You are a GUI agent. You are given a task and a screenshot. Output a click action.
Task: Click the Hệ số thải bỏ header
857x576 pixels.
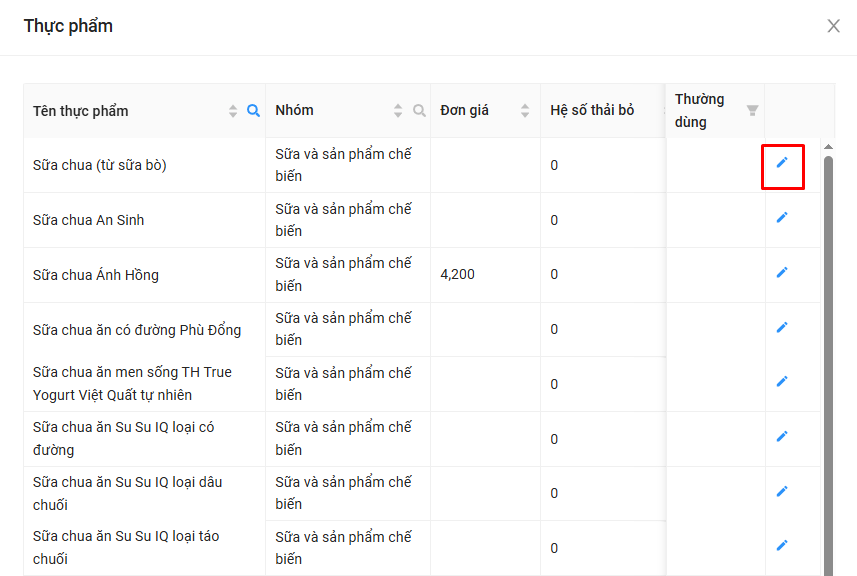(592, 110)
